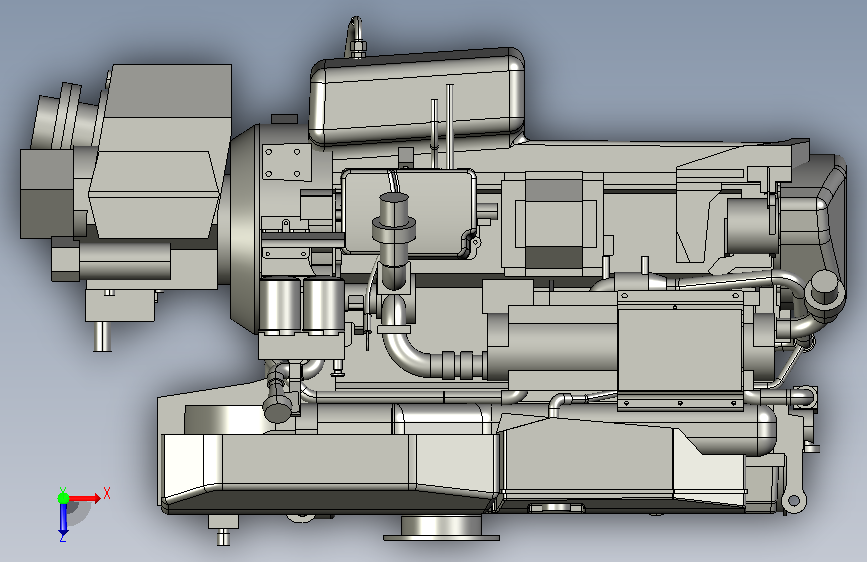
Task: Select the right cylindrical filter canister
Action: [x=323, y=306]
